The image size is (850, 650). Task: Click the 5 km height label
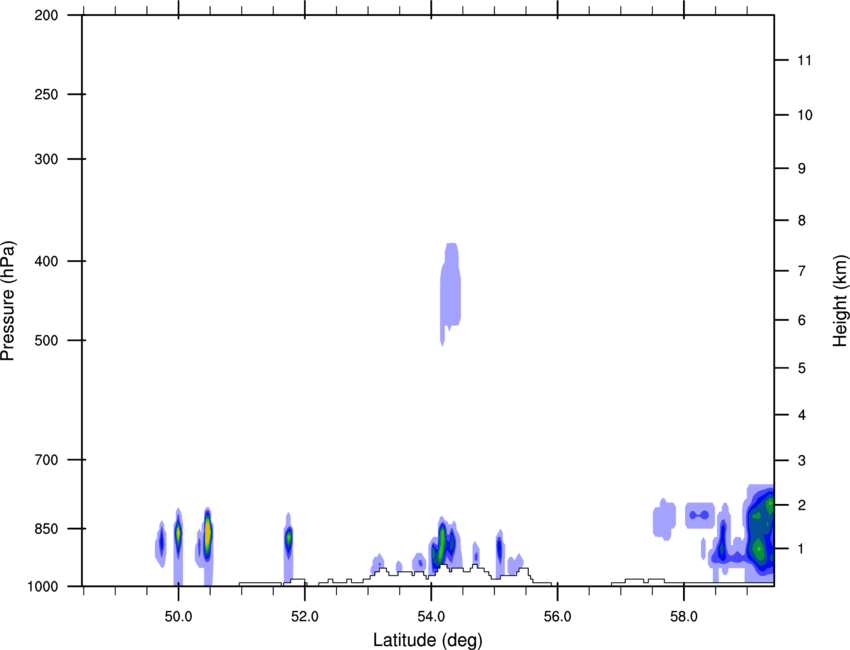[802, 369]
